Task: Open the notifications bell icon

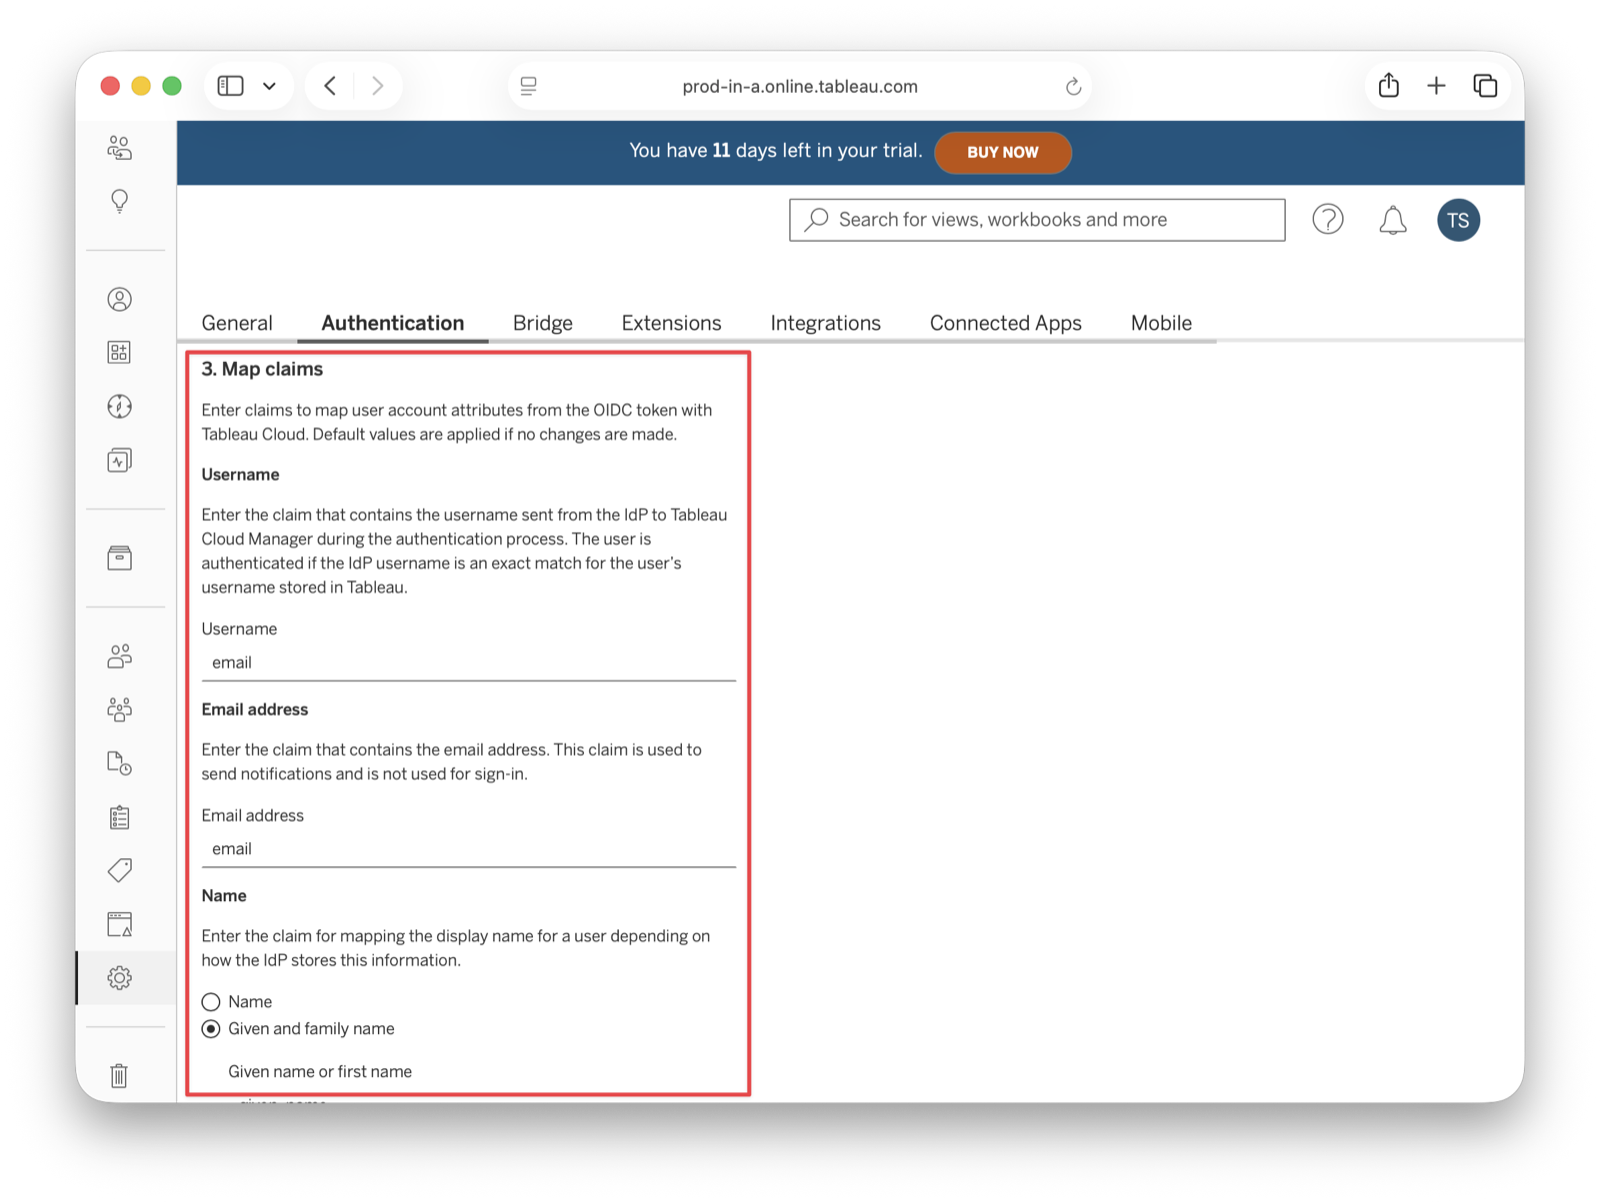Action: click(x=1392, y=220)
